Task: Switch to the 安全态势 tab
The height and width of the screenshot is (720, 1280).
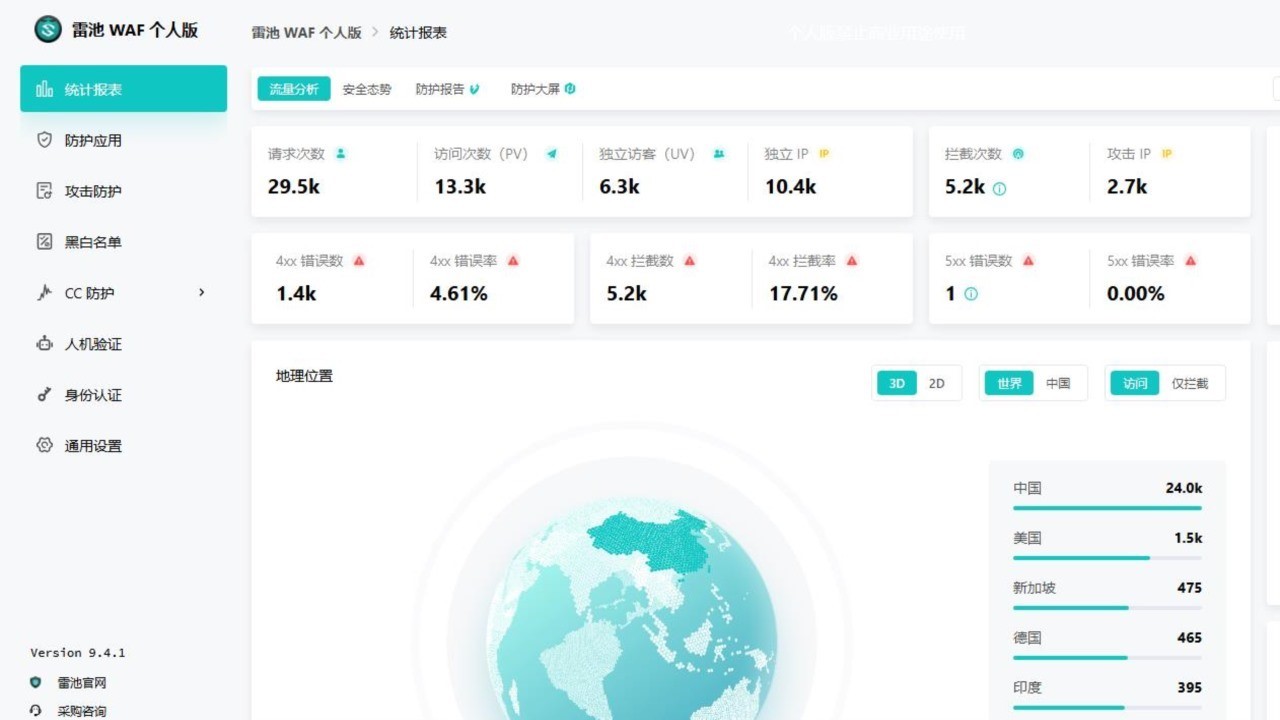Action: [x=367, y=89]
